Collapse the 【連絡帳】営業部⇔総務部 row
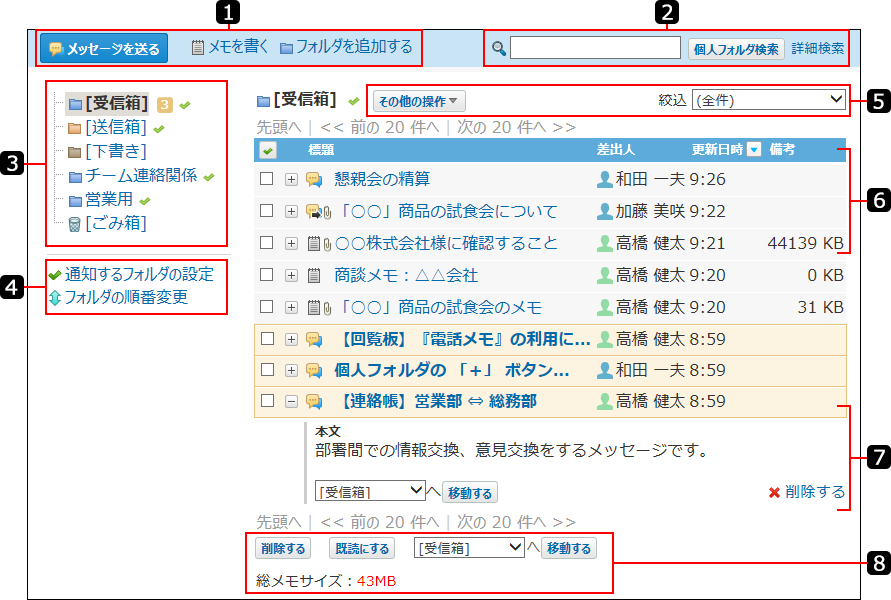891x600 pixels. tap(291, 402)
